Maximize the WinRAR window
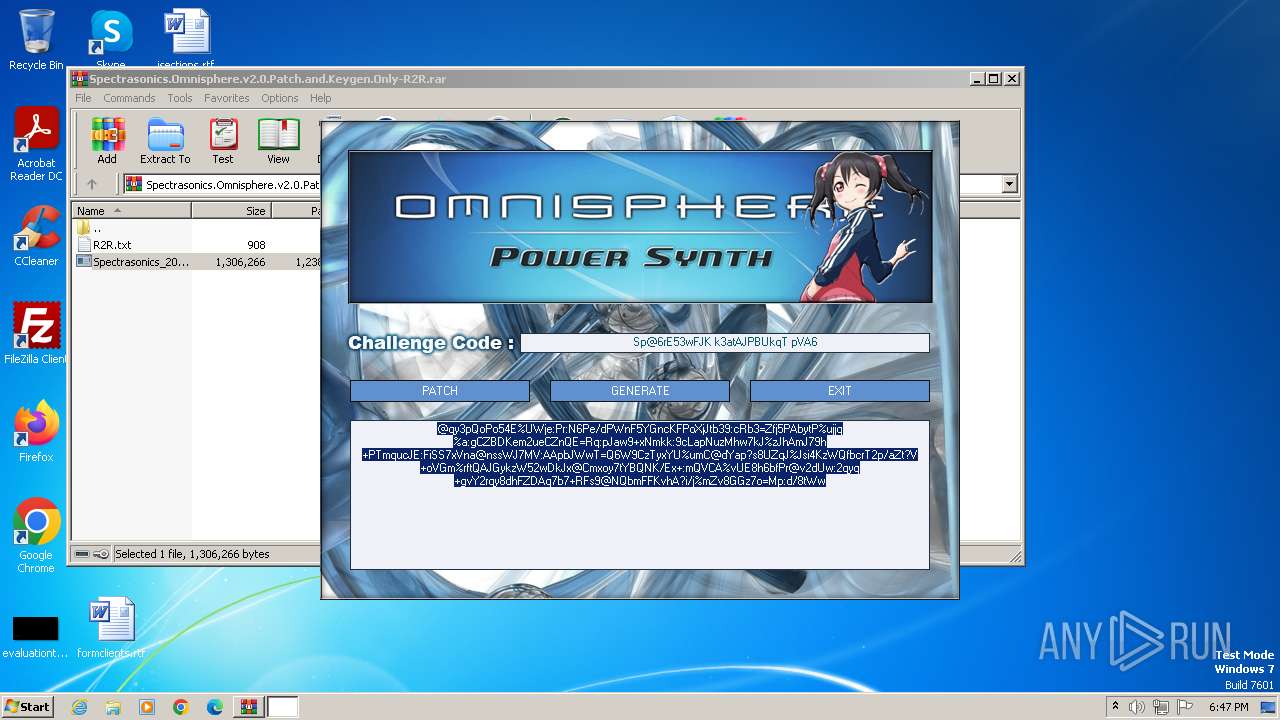Image resolution: width=1280 pixels, height=720 pixels. tap(993, 79)
